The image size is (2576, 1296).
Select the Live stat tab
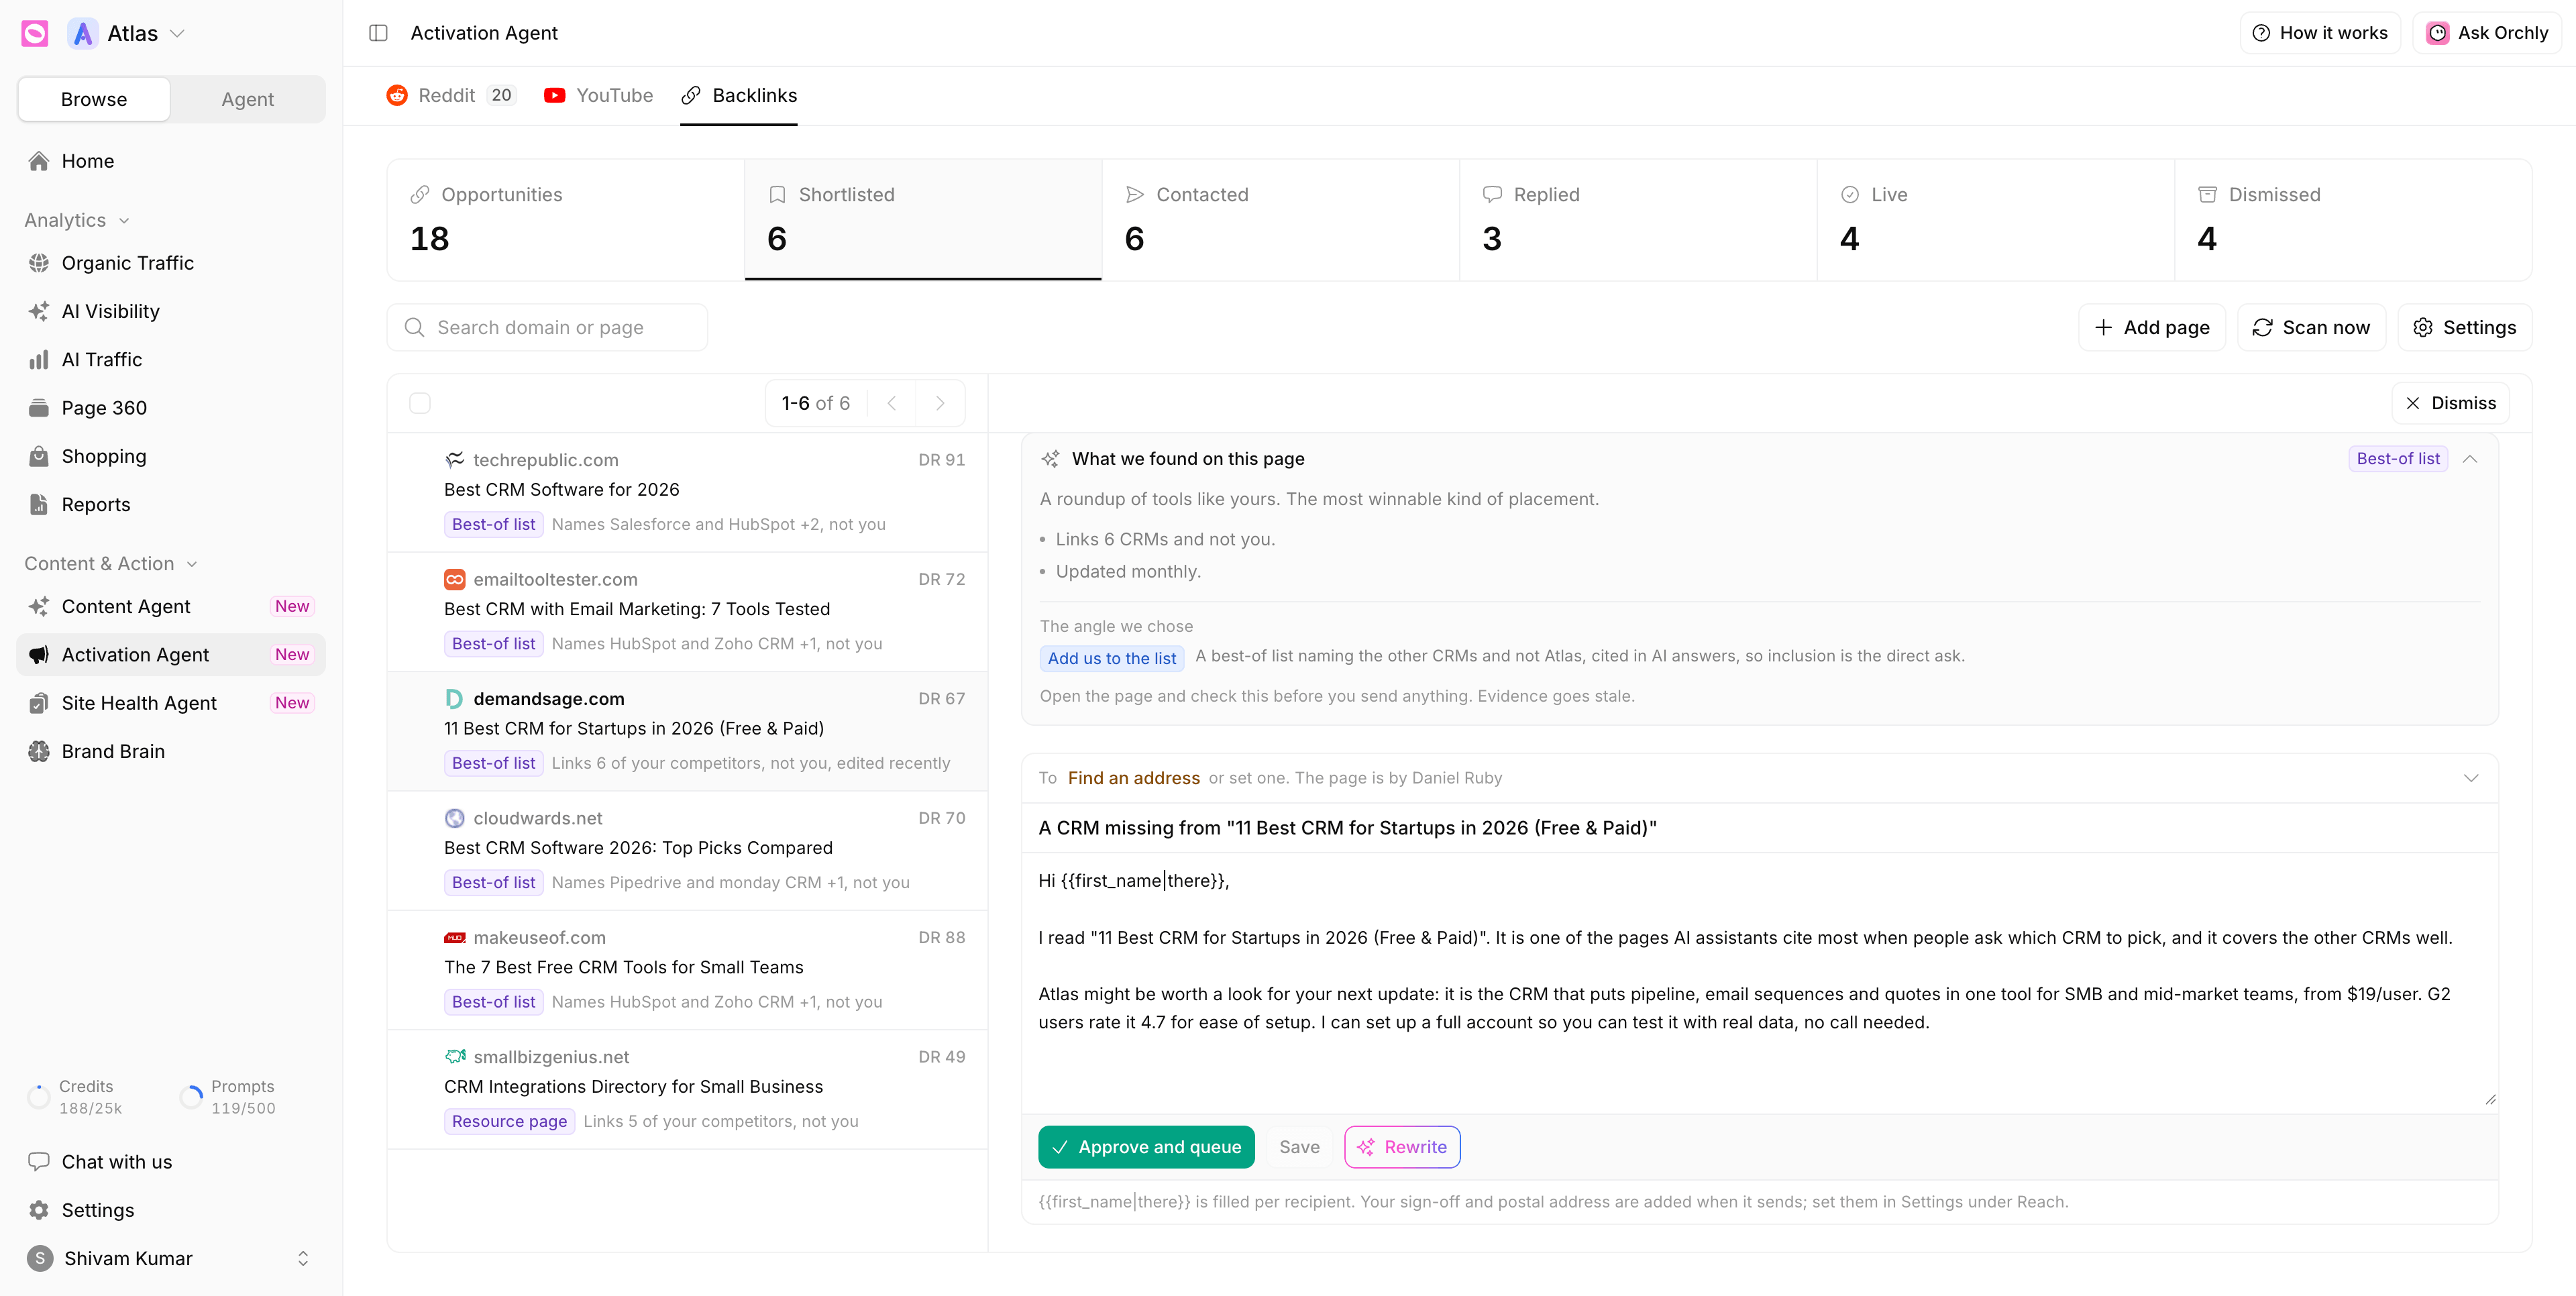pos(1995,219)
